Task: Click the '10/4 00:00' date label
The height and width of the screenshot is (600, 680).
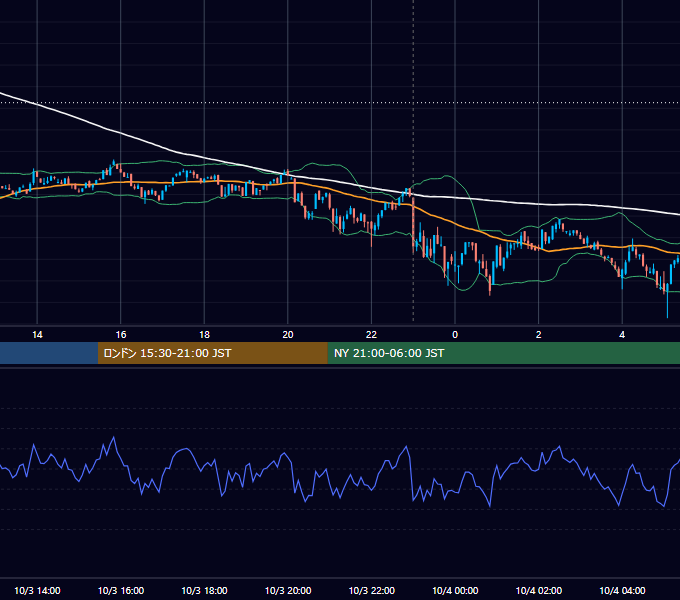Action: [x=455, y=590]
